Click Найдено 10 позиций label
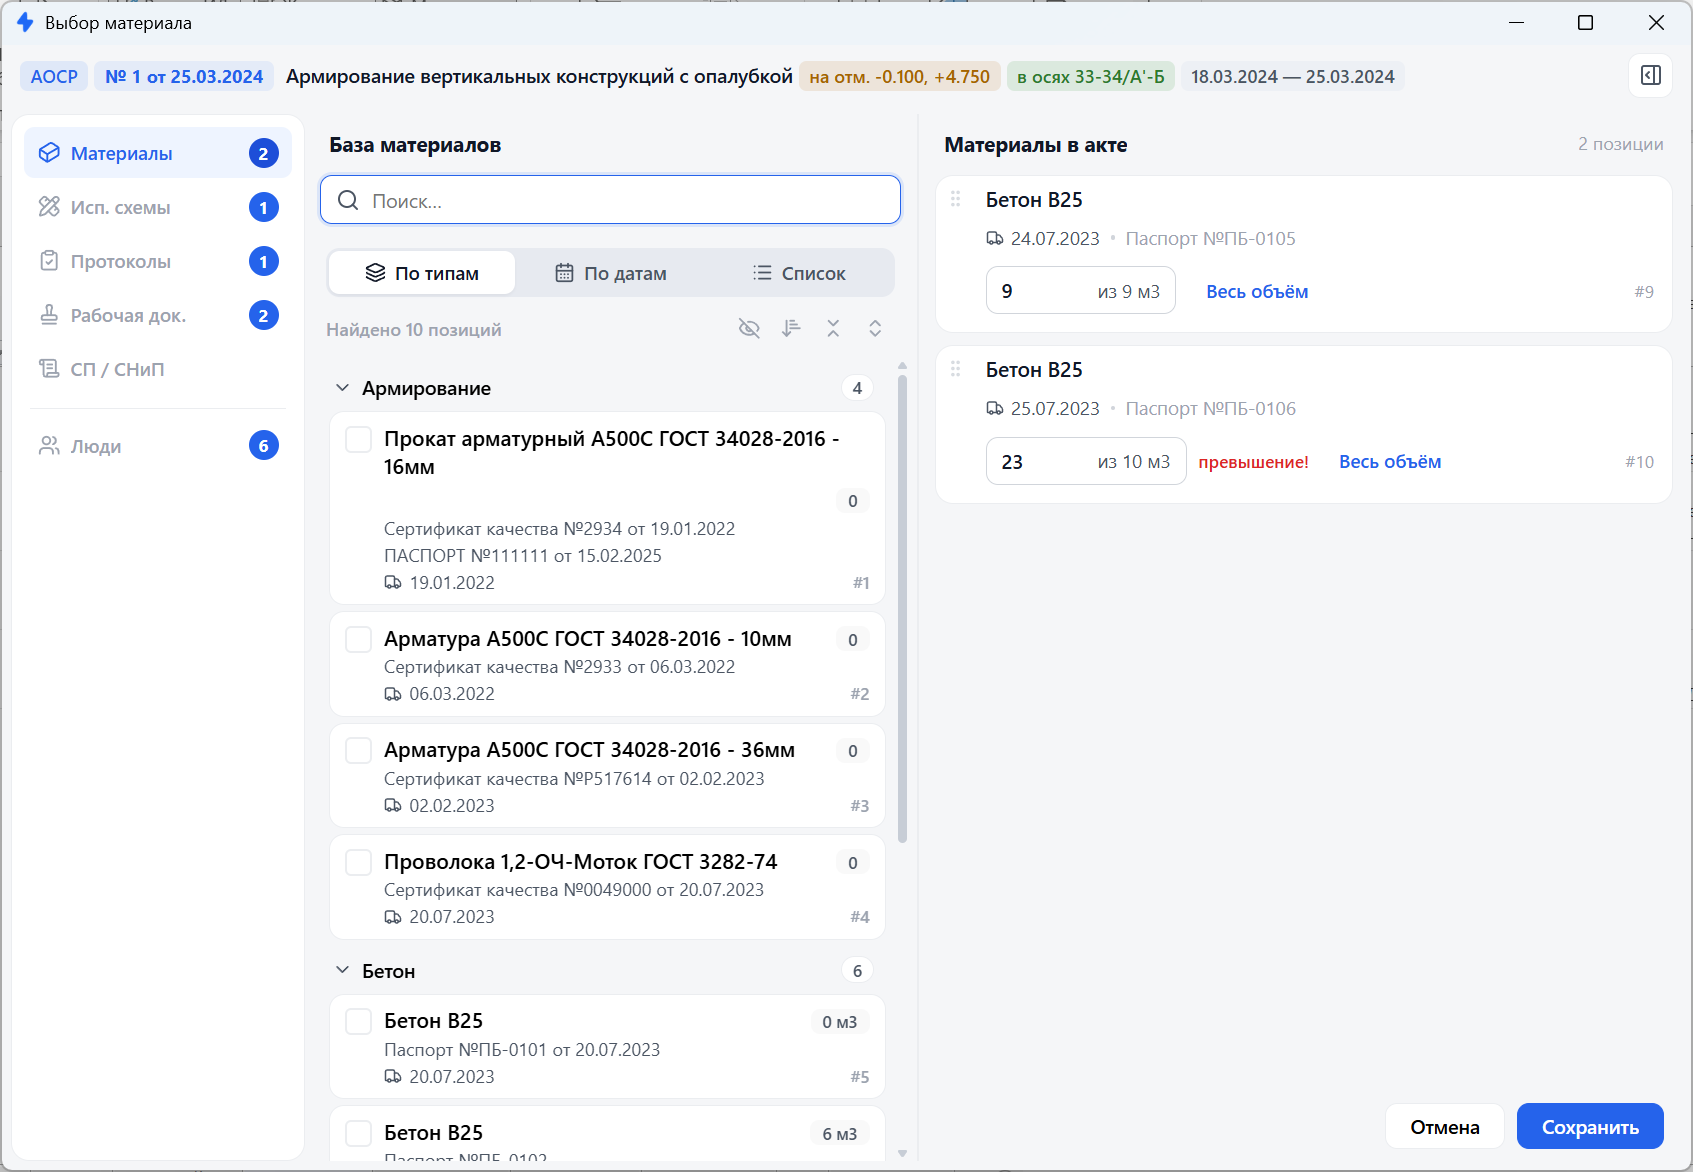The width and height of the screenshot is (1693, 1172). [414, 330]
